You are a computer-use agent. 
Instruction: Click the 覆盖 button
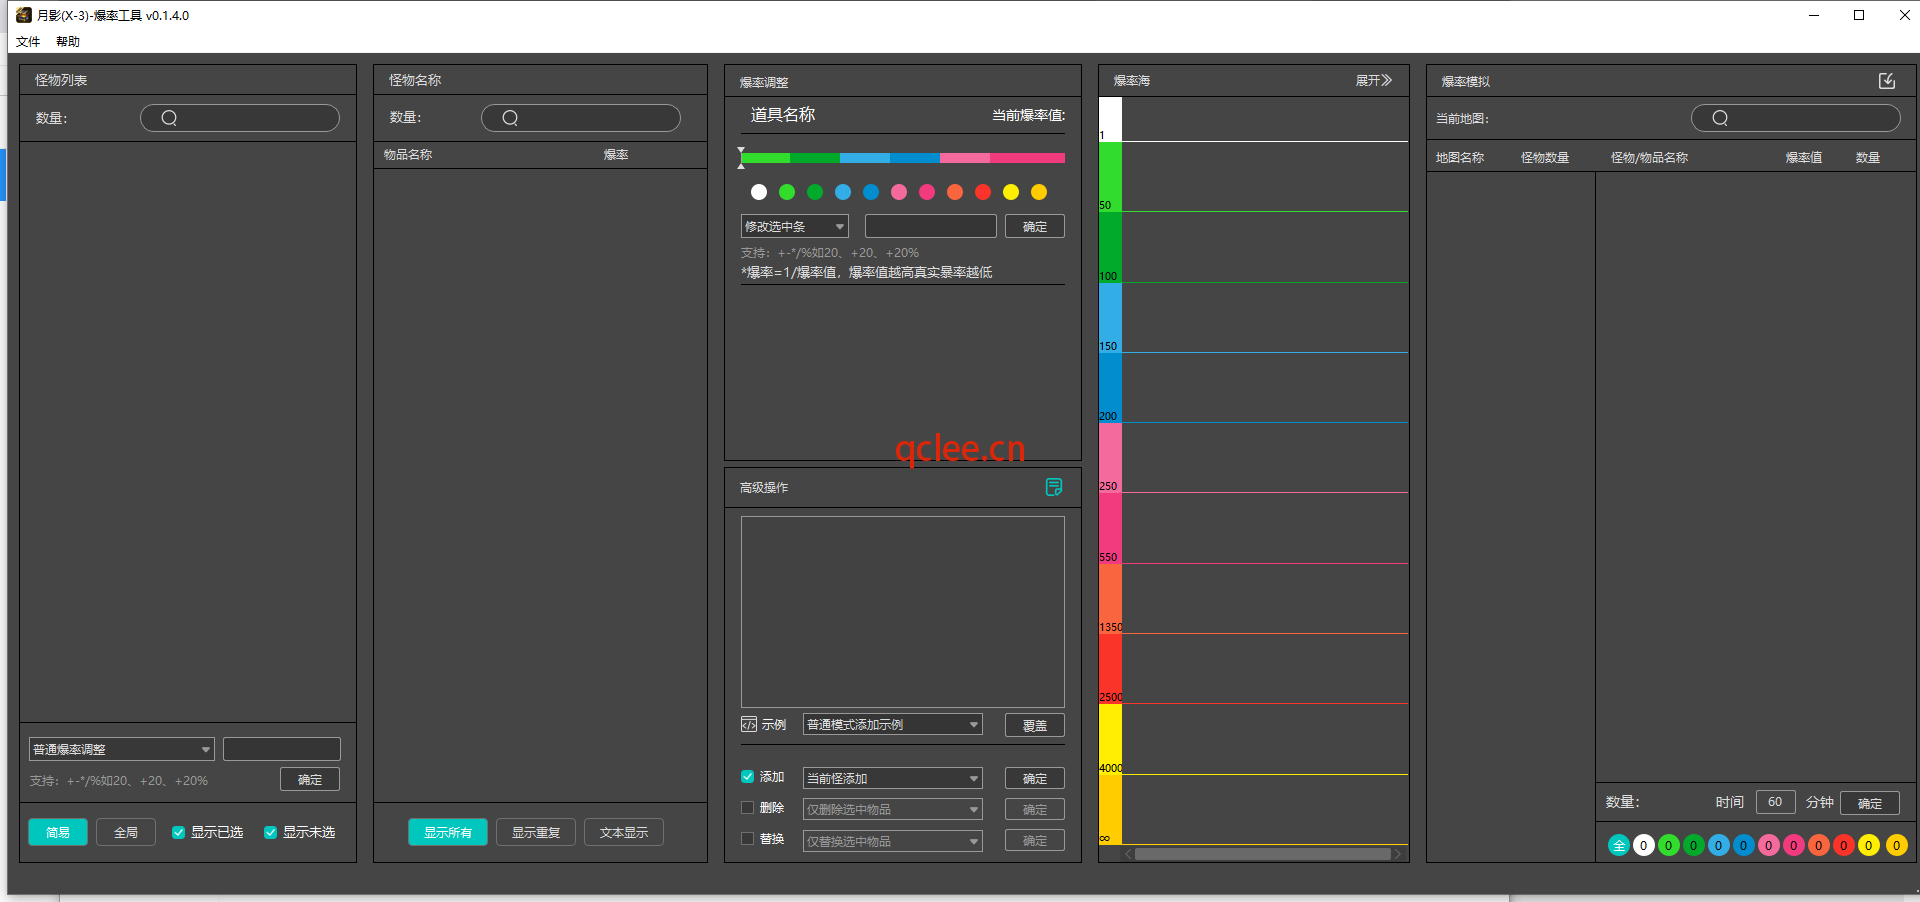(x=1035, y=725)
